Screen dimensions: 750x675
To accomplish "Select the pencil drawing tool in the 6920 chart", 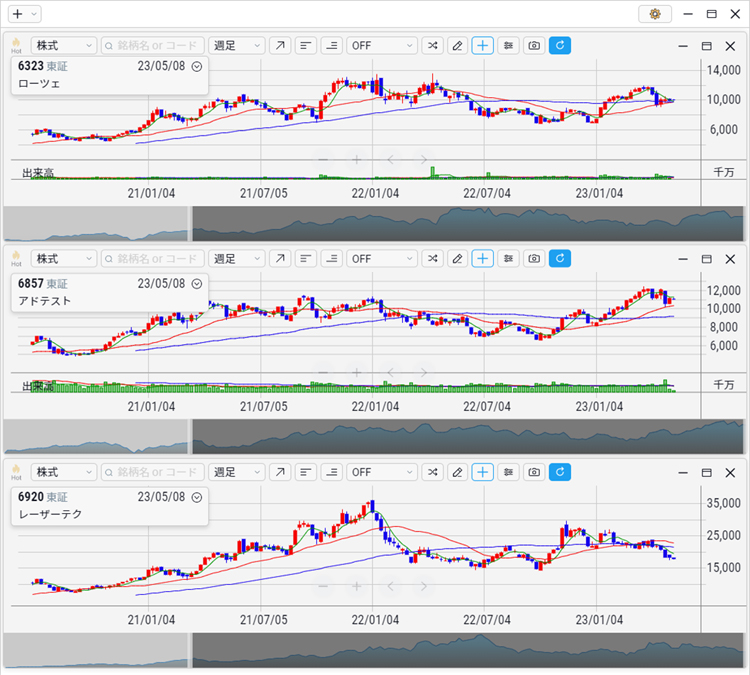I will (x=457, y=472).
